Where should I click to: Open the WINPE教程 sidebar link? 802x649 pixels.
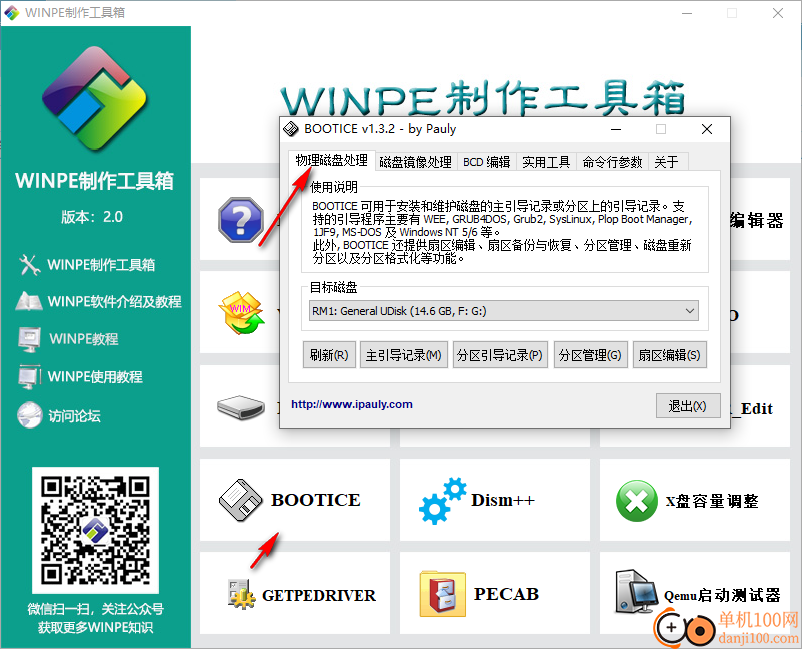pyautogui.click(x=83, y=339)
